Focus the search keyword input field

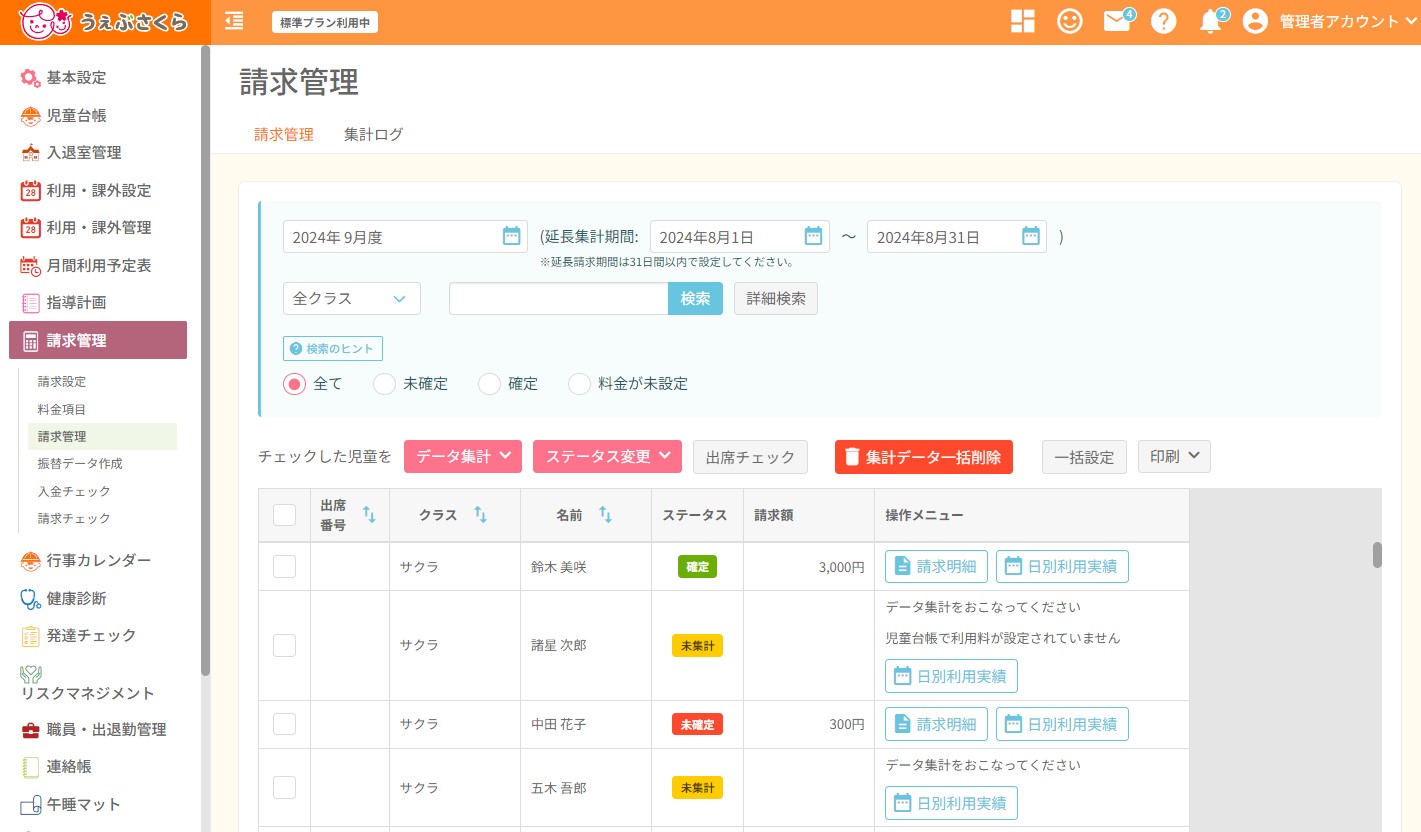558,298
